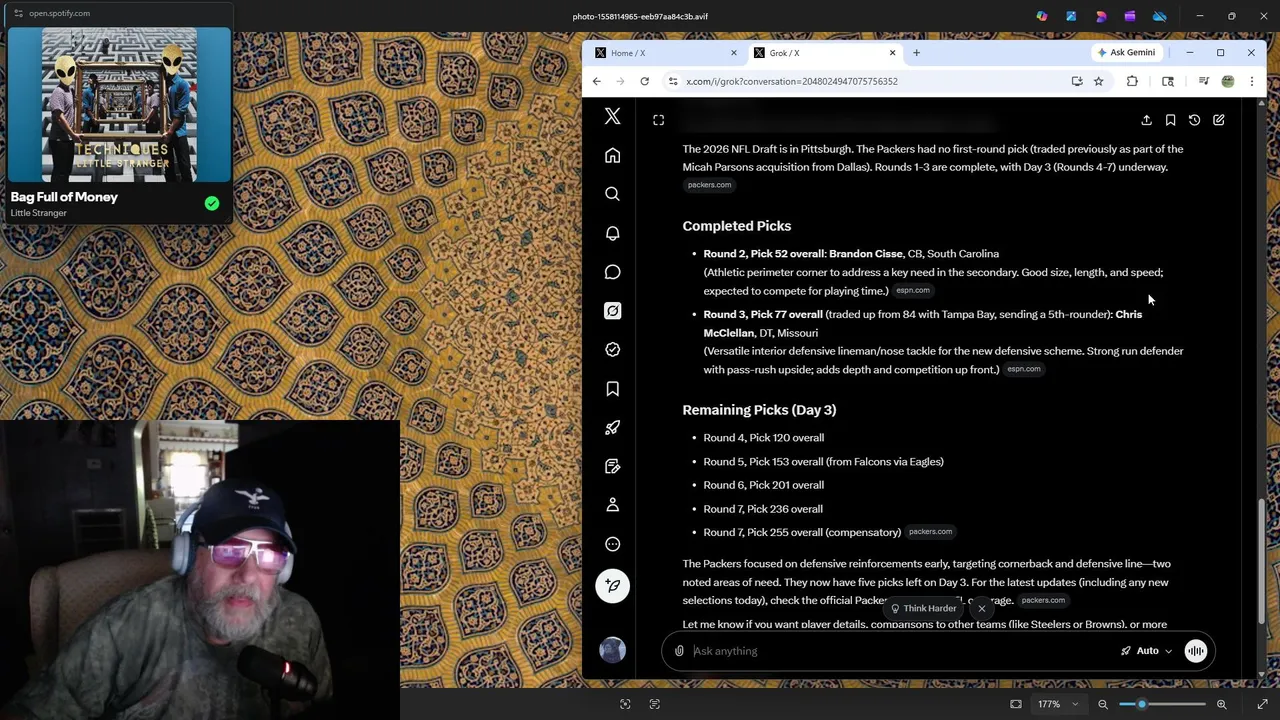Open Notifications bell in X sidebar
Viewport: 1280px width, 720px height.
(x=612, y=233)
